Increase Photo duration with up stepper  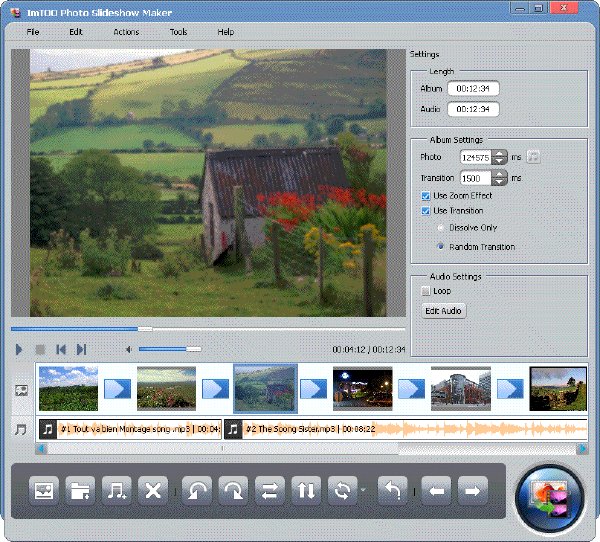pyautogui.click(x=499, y=154)
